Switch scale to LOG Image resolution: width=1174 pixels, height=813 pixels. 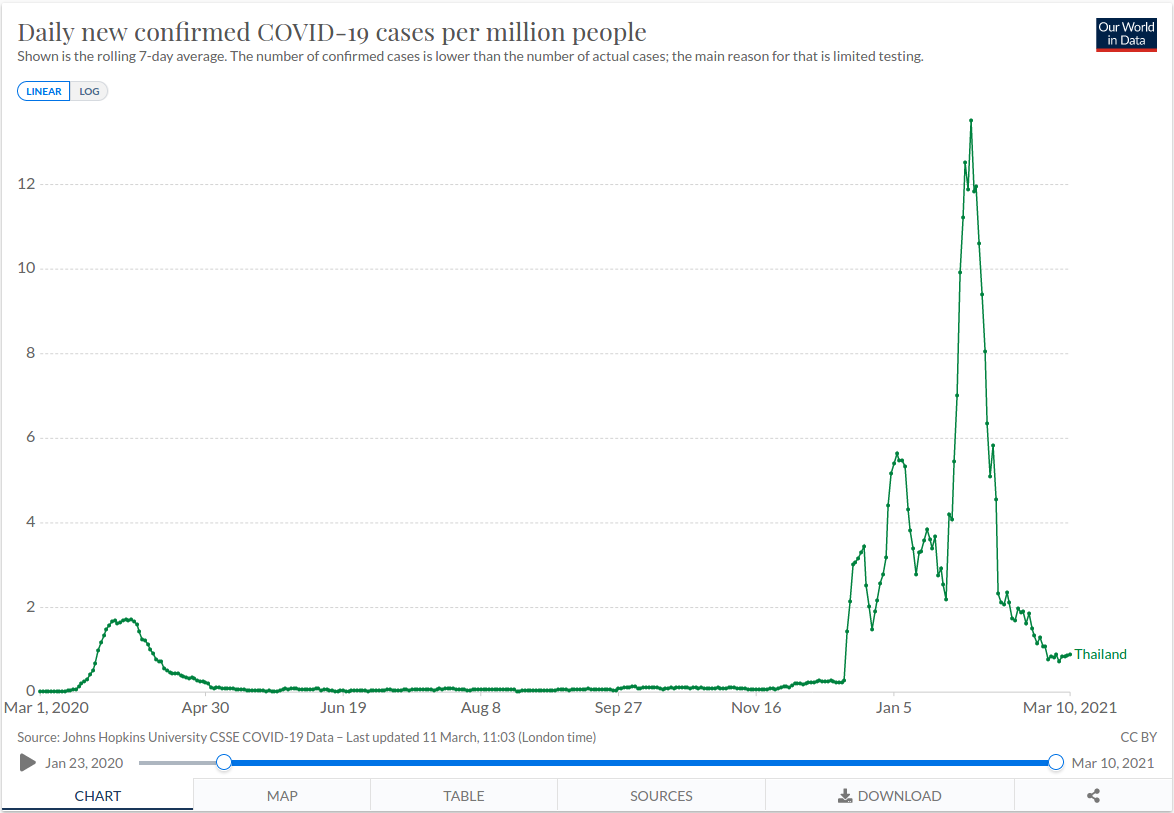point(90,91)
